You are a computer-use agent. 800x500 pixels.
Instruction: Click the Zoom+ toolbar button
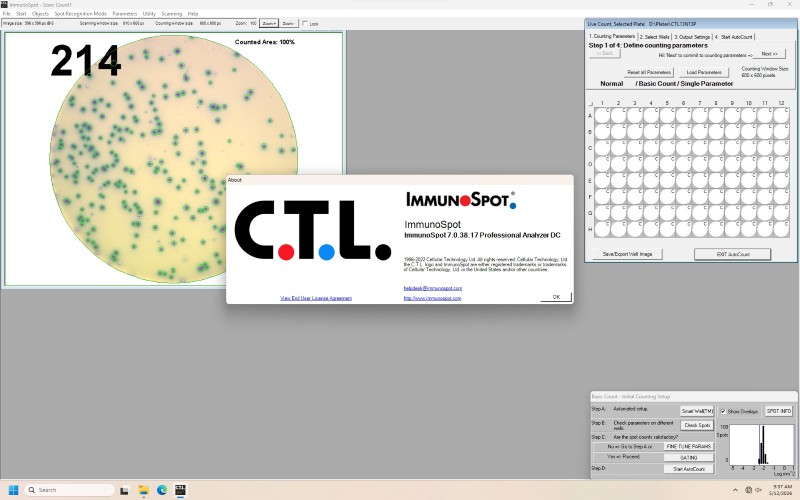(269, 23)
